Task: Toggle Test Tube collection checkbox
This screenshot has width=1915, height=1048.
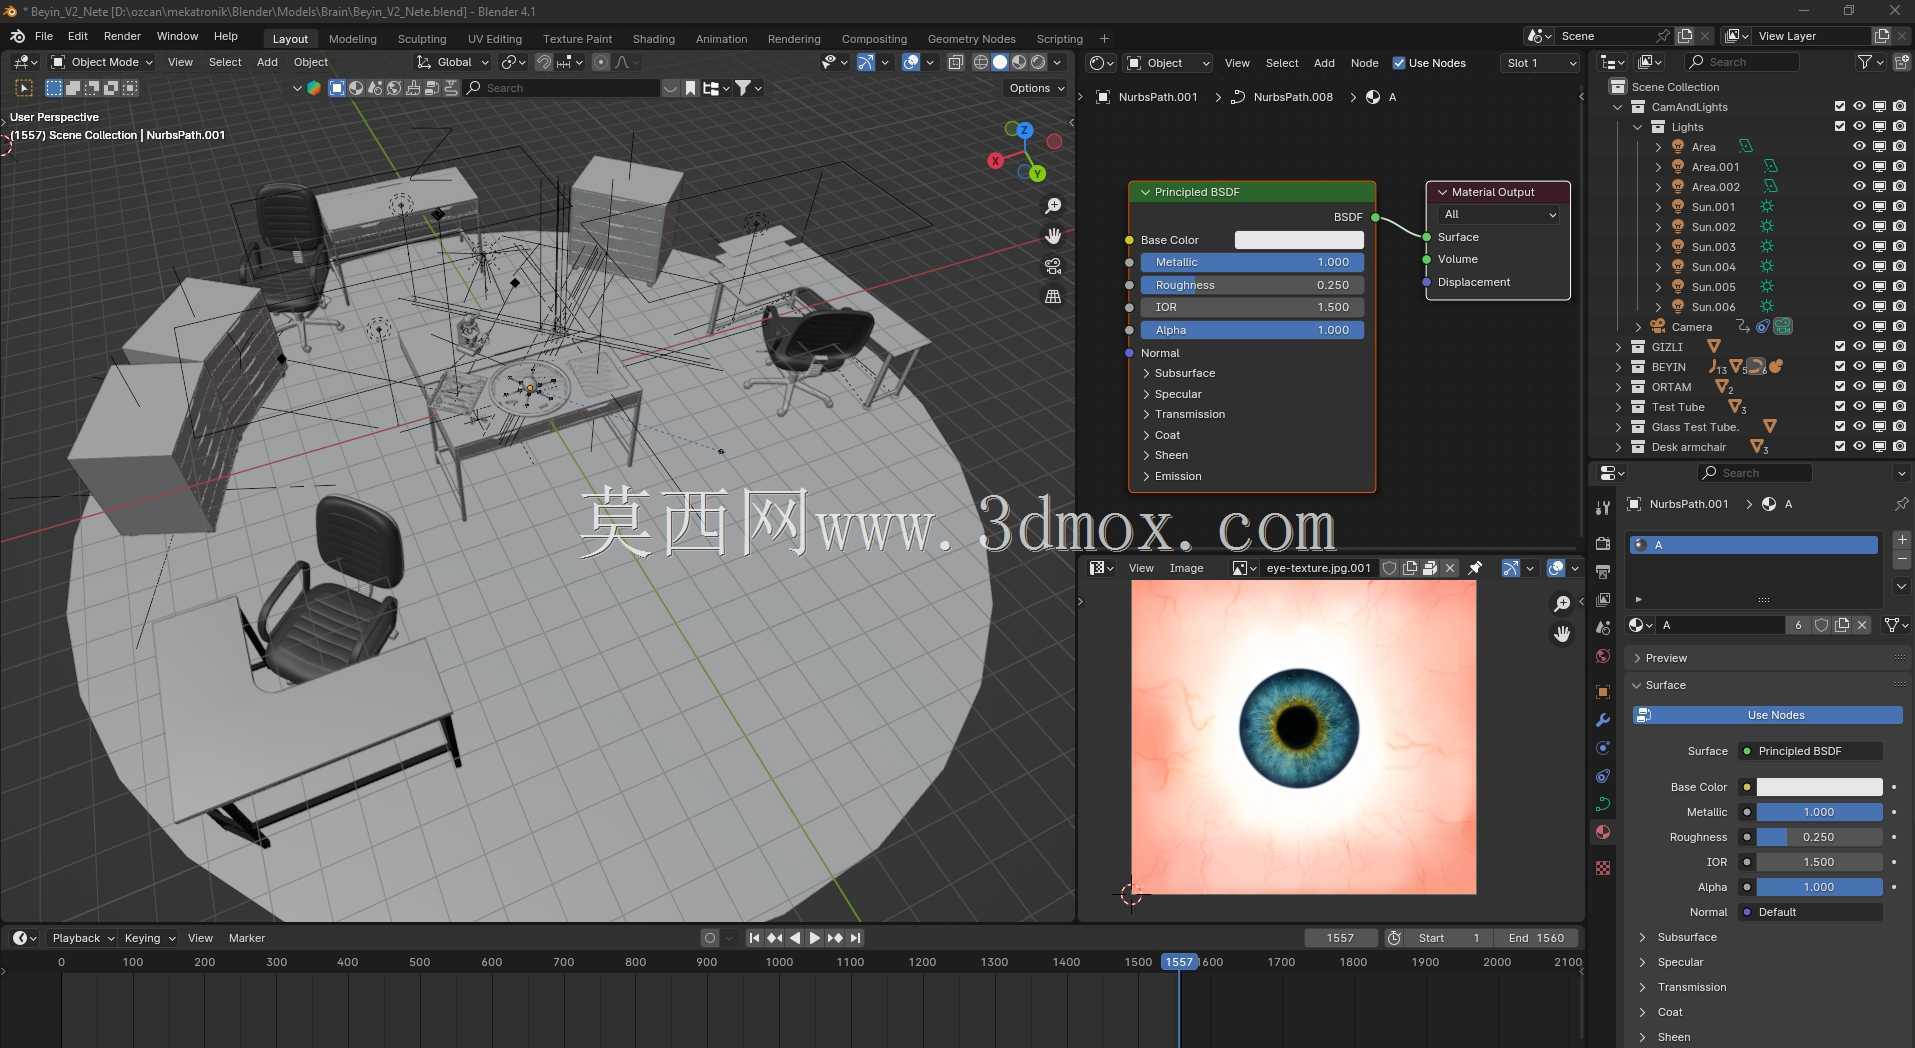Action: click(x=1839, y=407)
